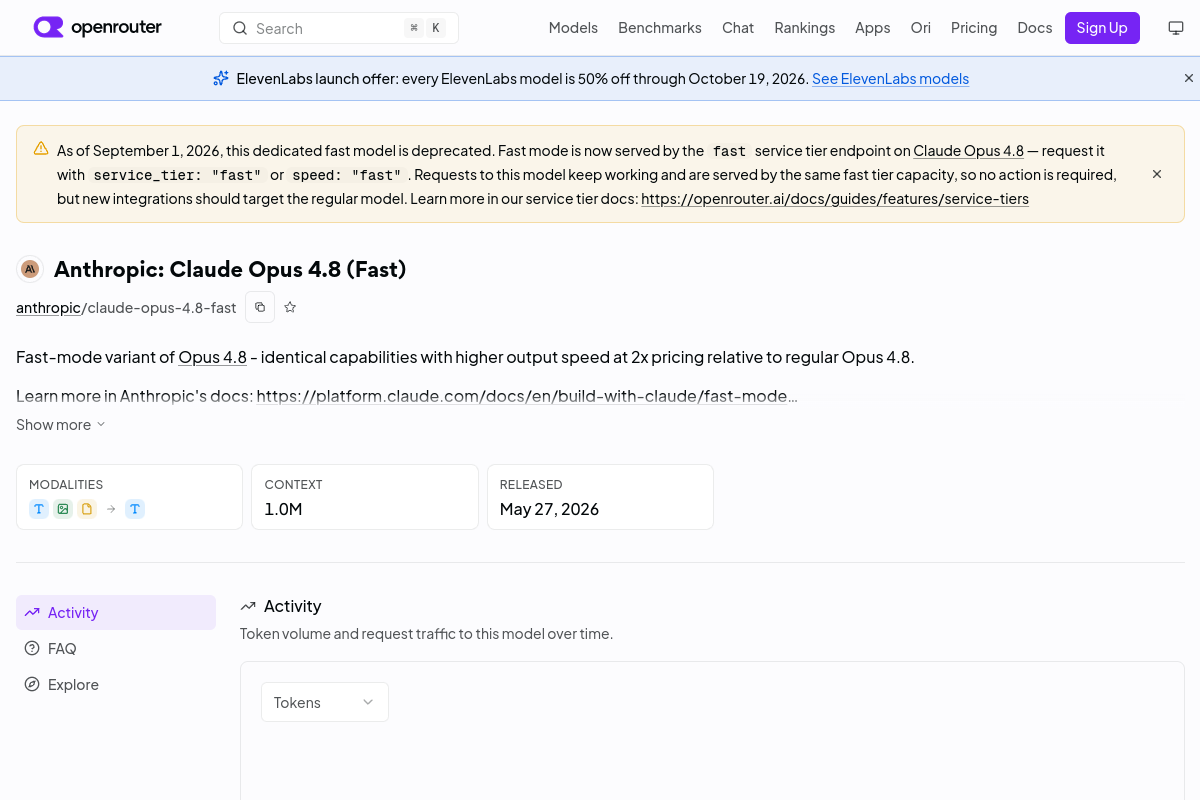Click the text input modality icon
The height and width of the screenshot is (800, 1200).
pyautogui.click(x=39, y=509)
